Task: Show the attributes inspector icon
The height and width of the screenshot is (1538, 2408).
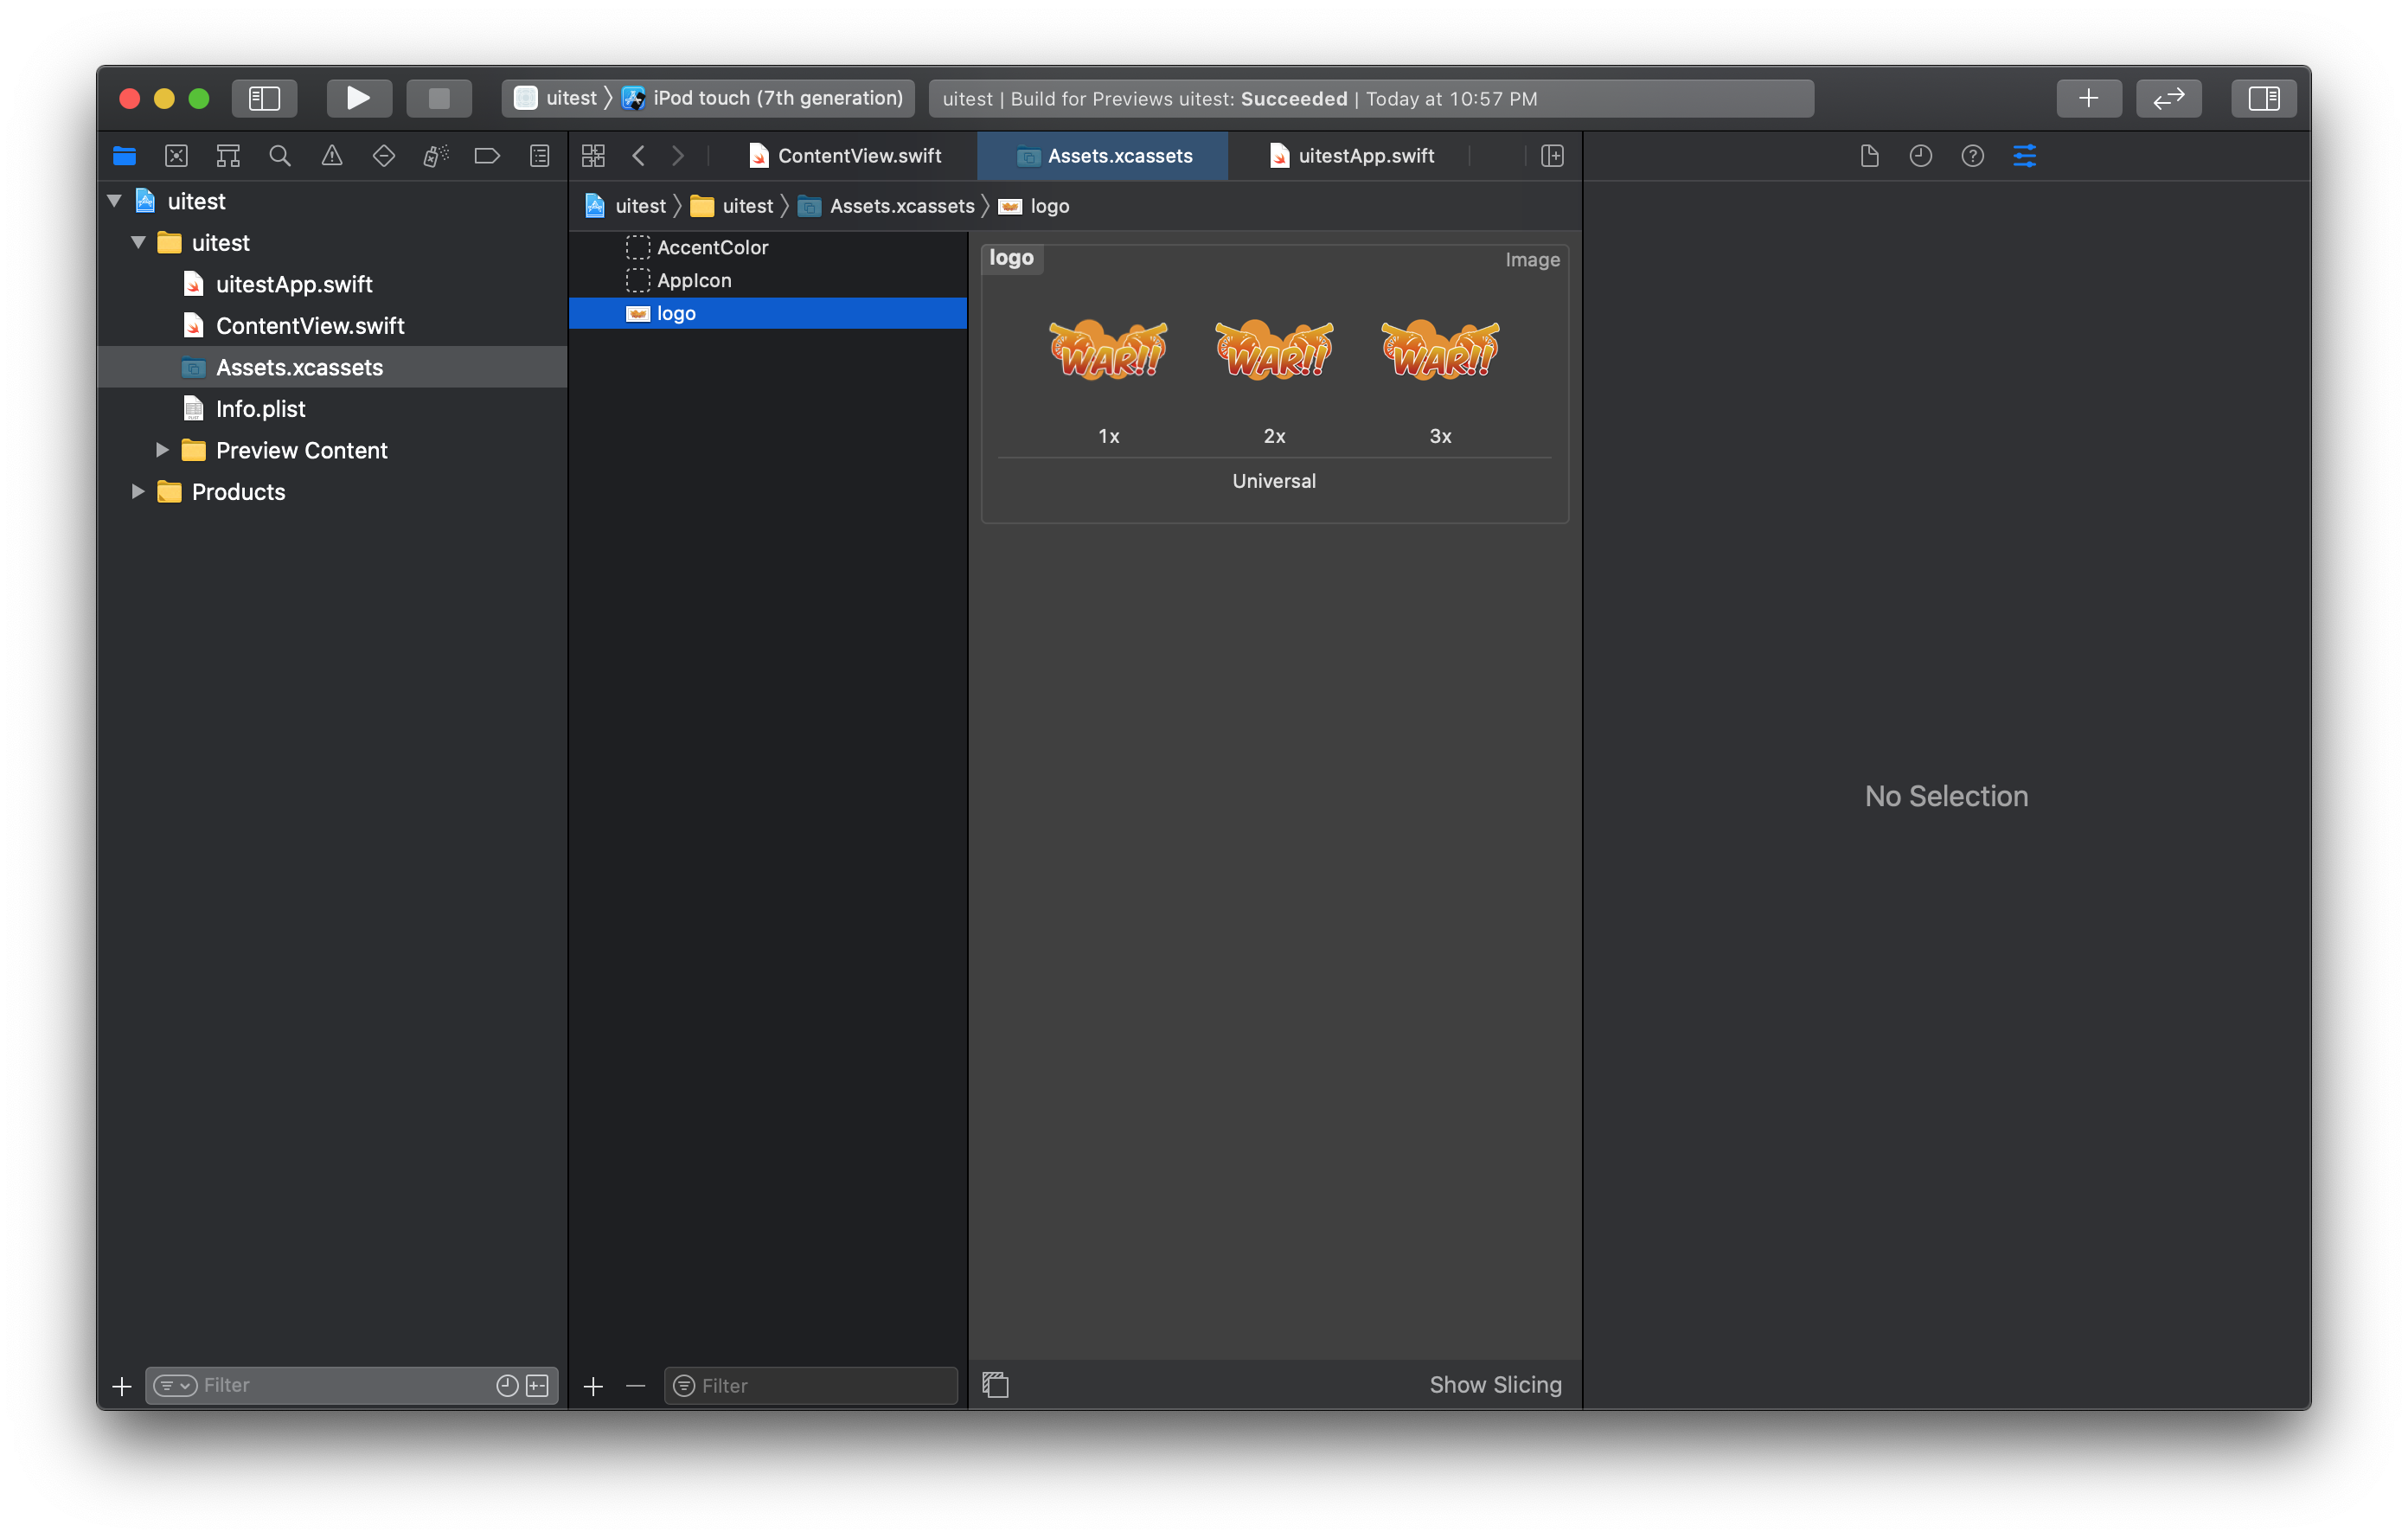Action: (x=2024, y=156)
